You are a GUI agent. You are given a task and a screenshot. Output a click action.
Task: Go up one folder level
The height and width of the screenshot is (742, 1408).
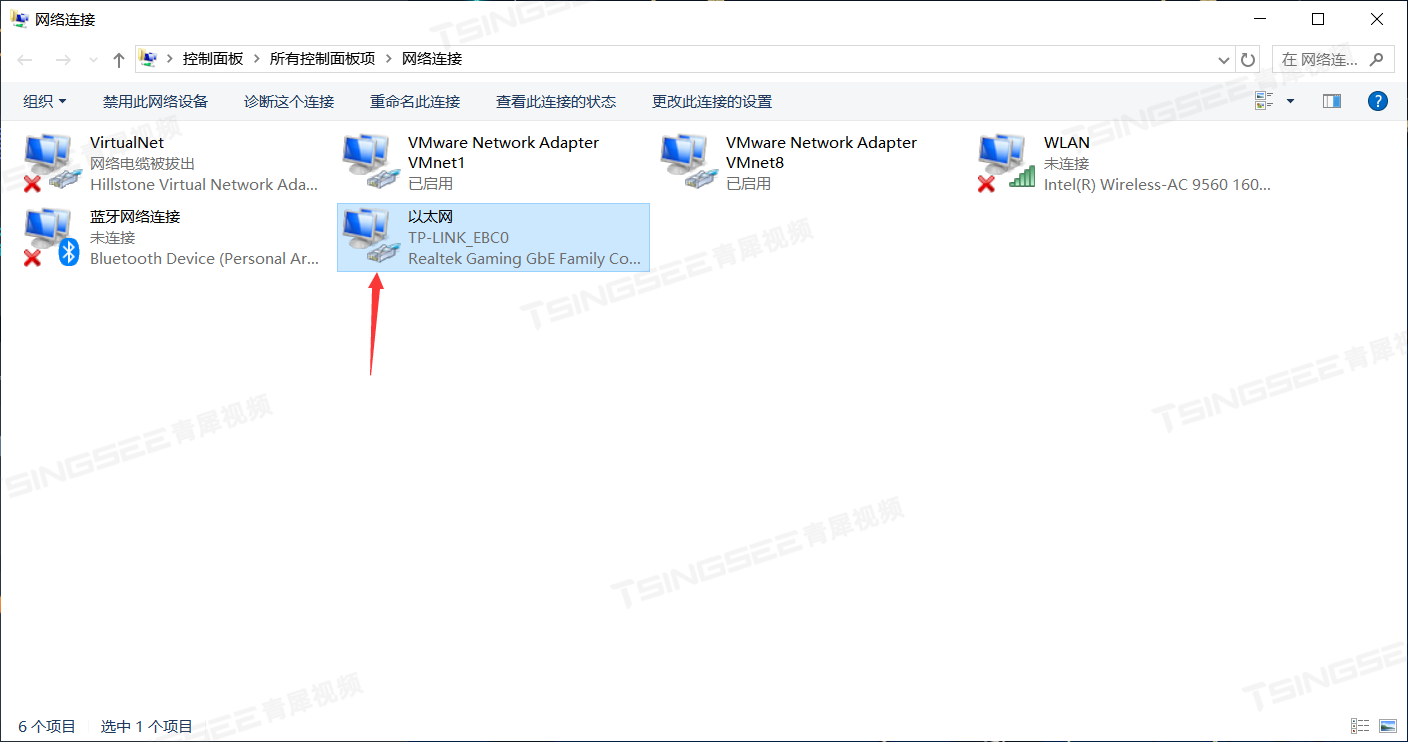119,60
